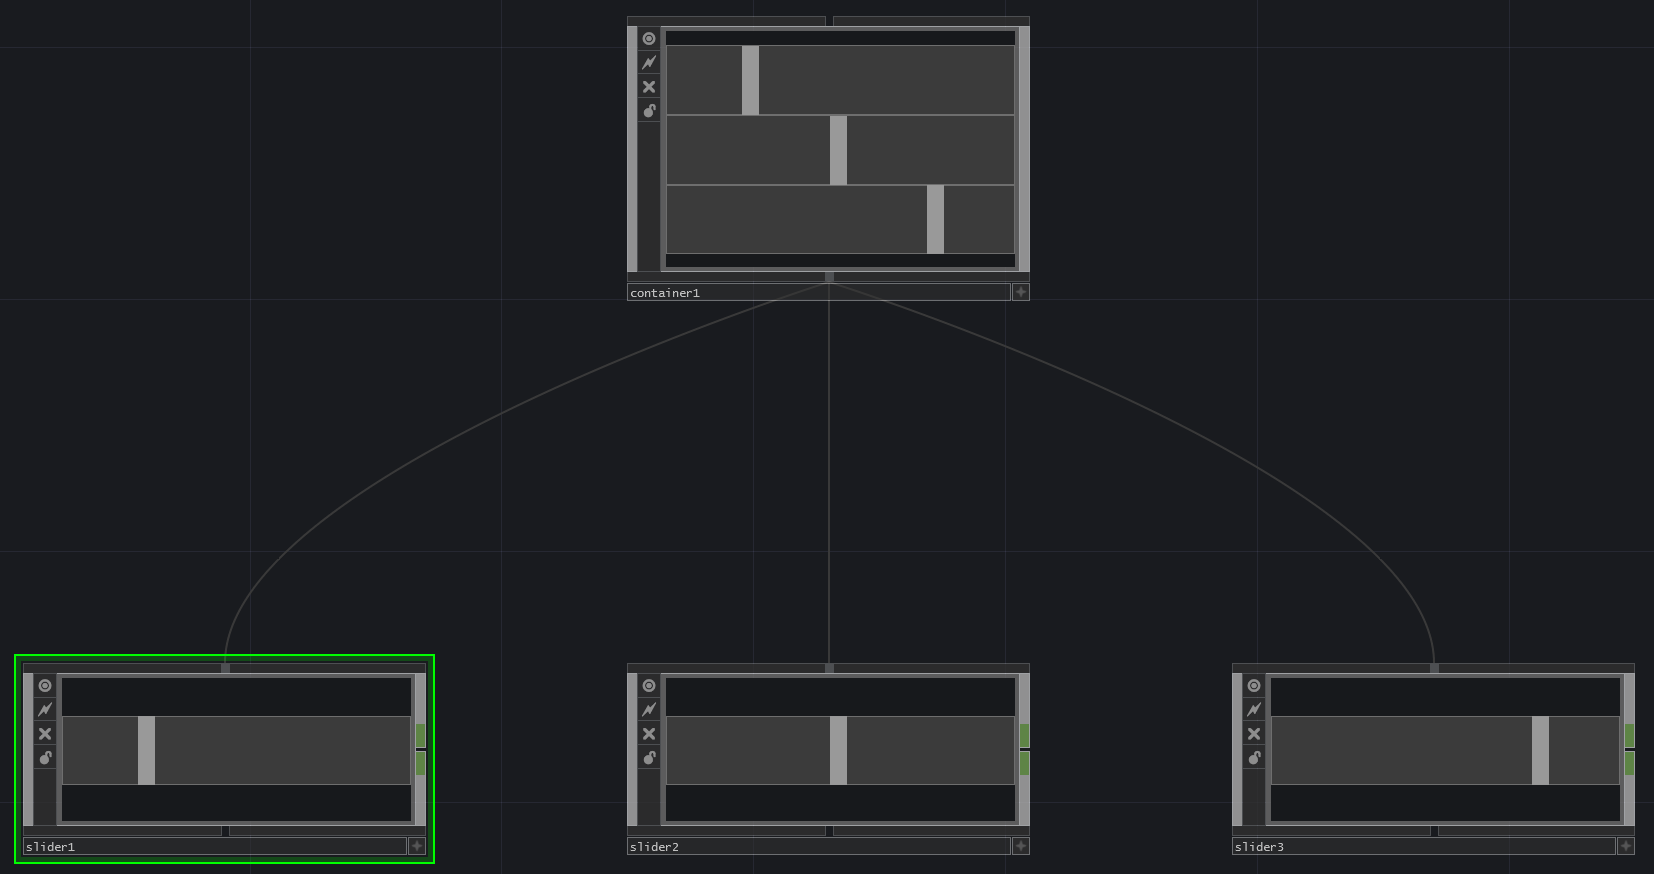Toggle lock flag on container1
This screenshot has height=874, width=1654.
point(649,111)
